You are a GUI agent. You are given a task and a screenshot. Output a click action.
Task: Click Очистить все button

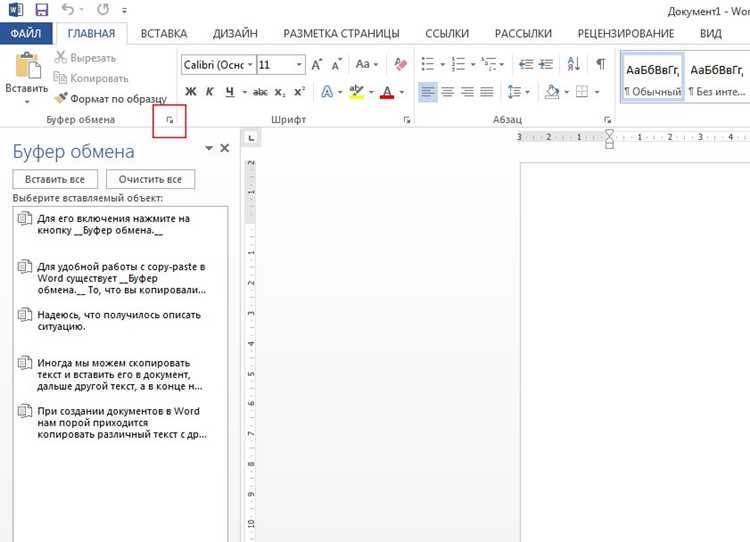tap(150, 179)
